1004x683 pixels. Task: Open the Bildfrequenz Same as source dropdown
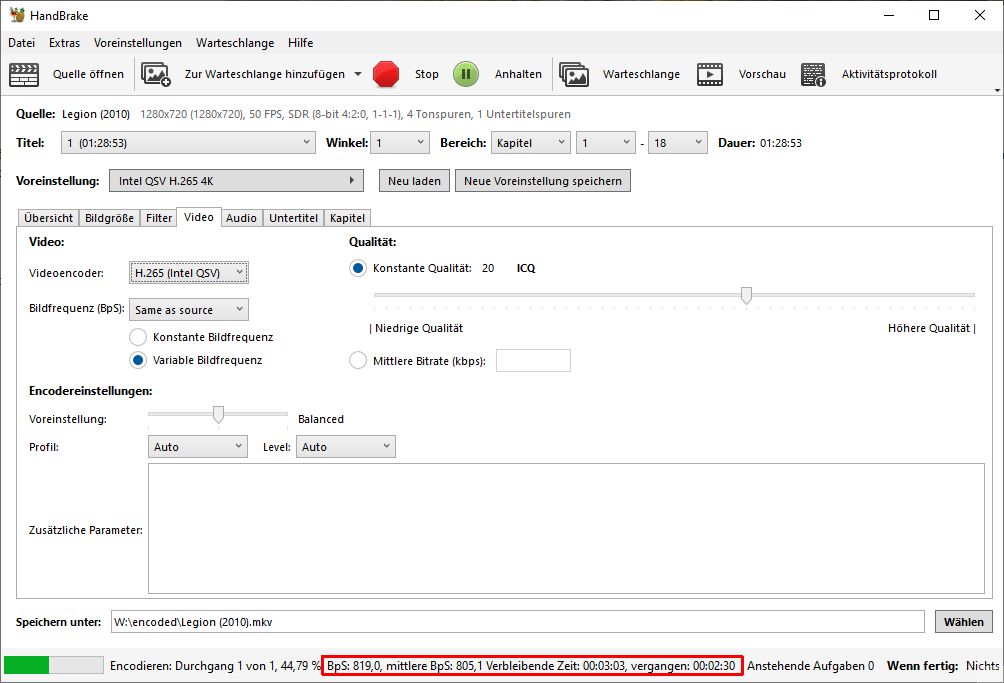(x=189, y=310)
